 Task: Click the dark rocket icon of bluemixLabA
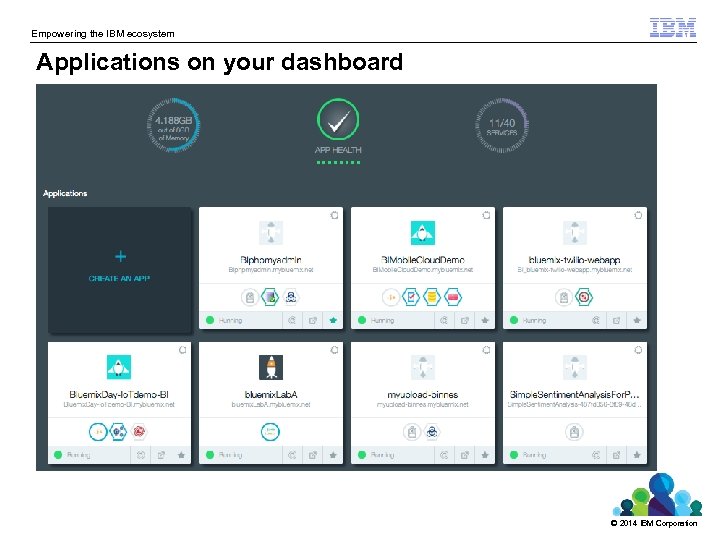pos(271,367)
